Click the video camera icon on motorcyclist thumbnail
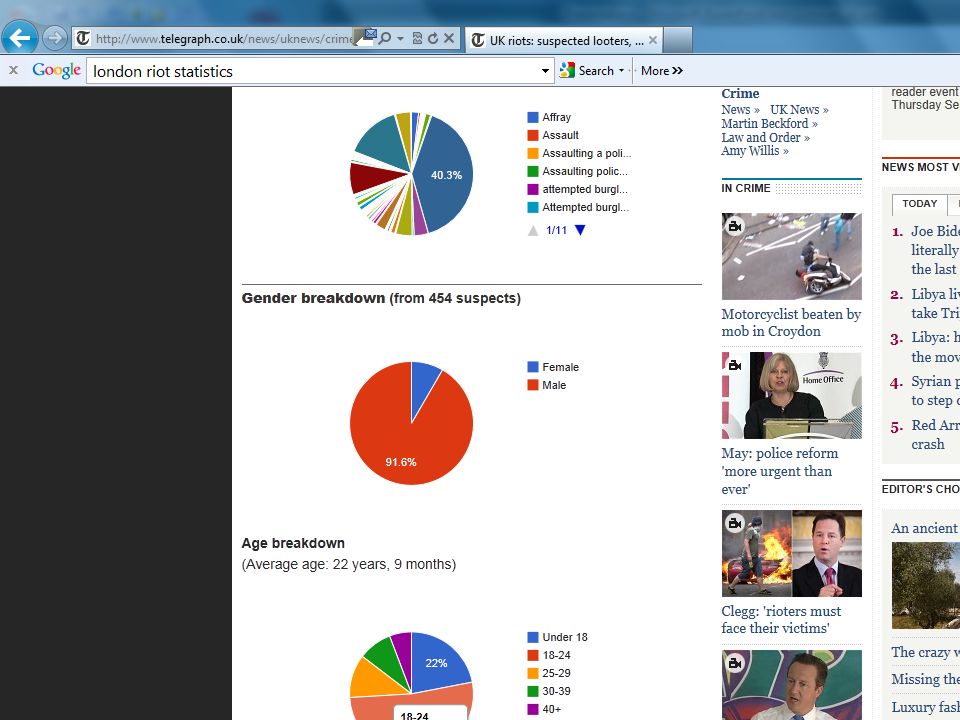This screenshot has height=720, width=960. pos(734,227)
